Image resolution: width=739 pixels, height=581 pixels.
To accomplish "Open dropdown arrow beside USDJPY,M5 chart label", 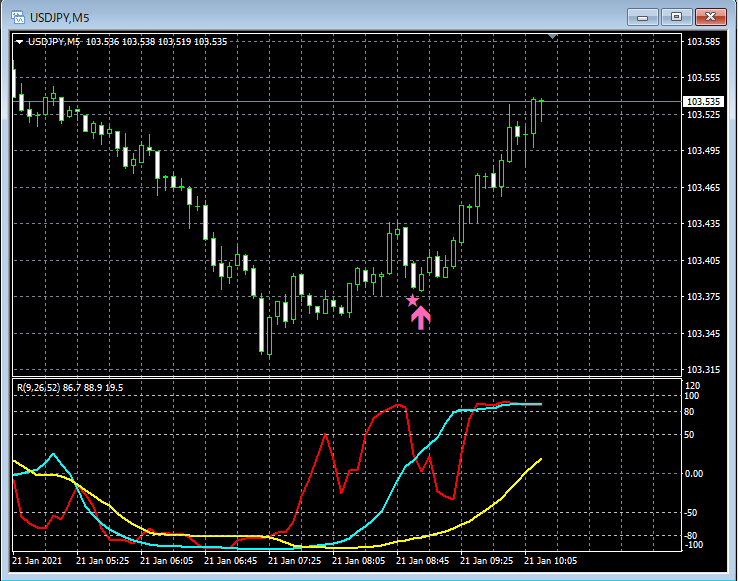I will point(20,42).
